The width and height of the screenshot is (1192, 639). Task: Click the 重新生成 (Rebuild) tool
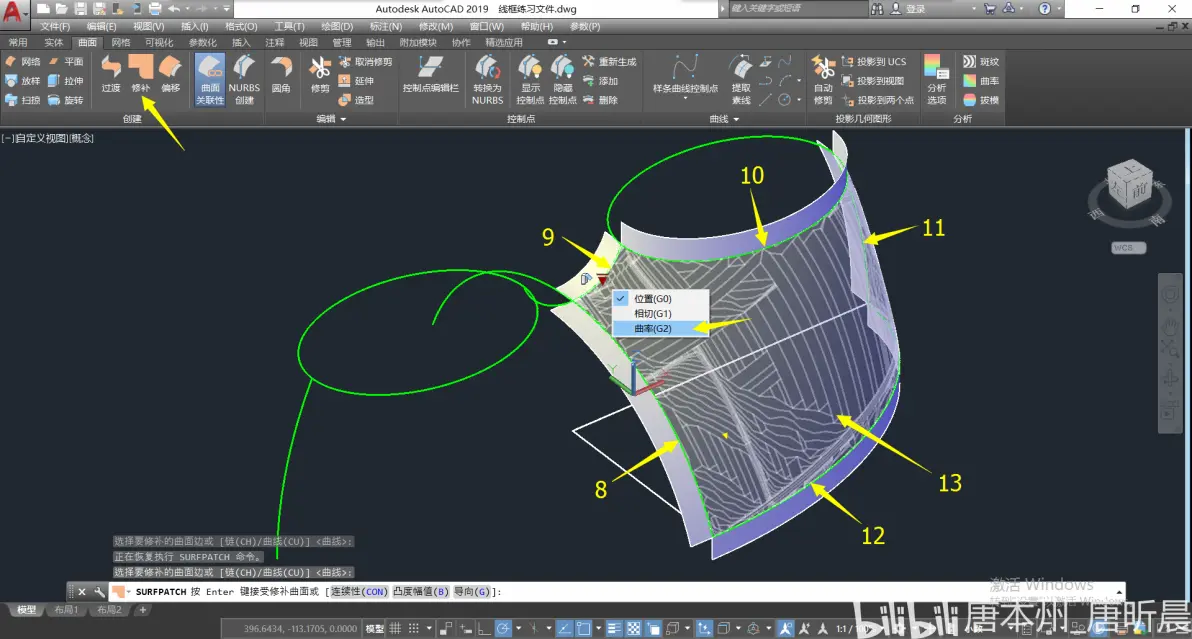coord(610,62)
